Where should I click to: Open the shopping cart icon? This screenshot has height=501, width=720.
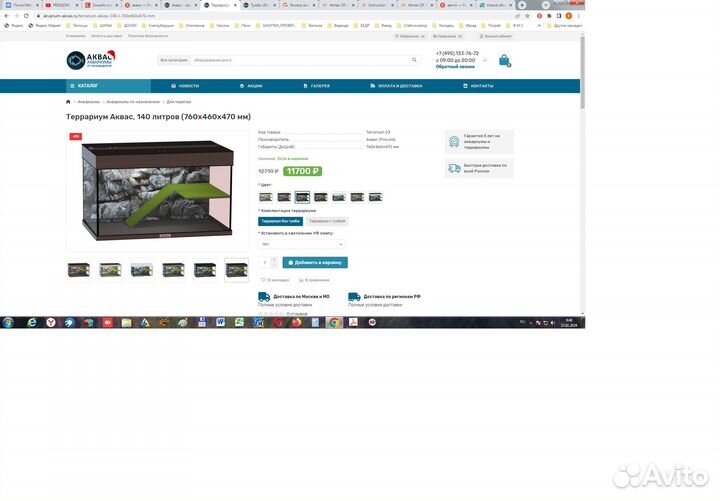(x=504, y=60)
